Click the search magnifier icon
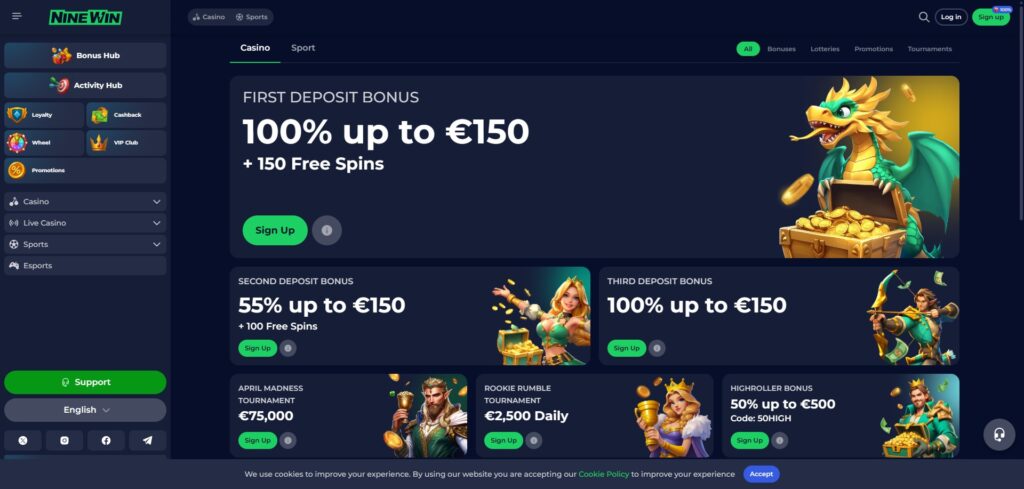 923,17
